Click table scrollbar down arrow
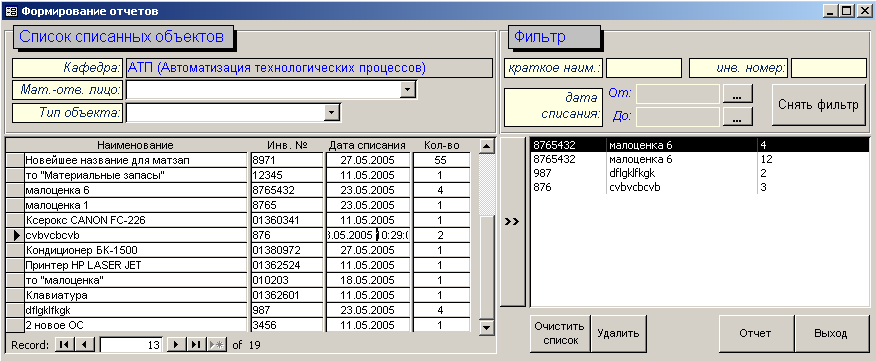This screenshot has width=876, height=361. coord(487,327)
